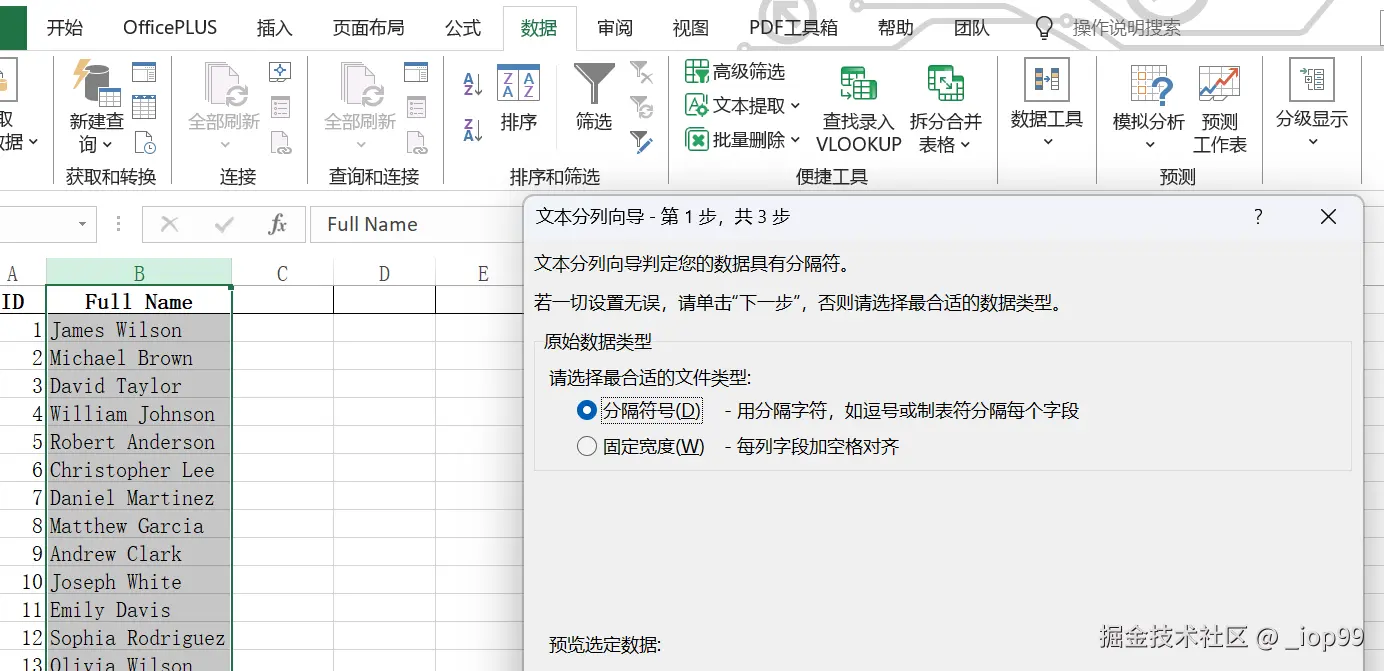
Task: Select the 分隔符号(D) radio option
Action: pyautogui.click(x=587, y=410)
